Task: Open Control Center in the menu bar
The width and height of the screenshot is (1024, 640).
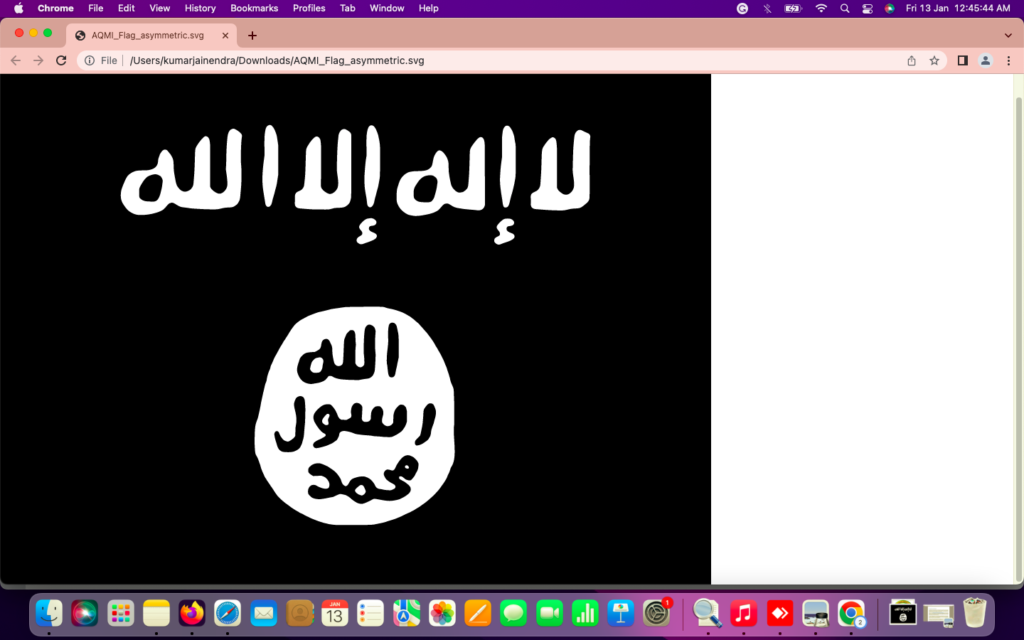Action: (x=867, y=8)
